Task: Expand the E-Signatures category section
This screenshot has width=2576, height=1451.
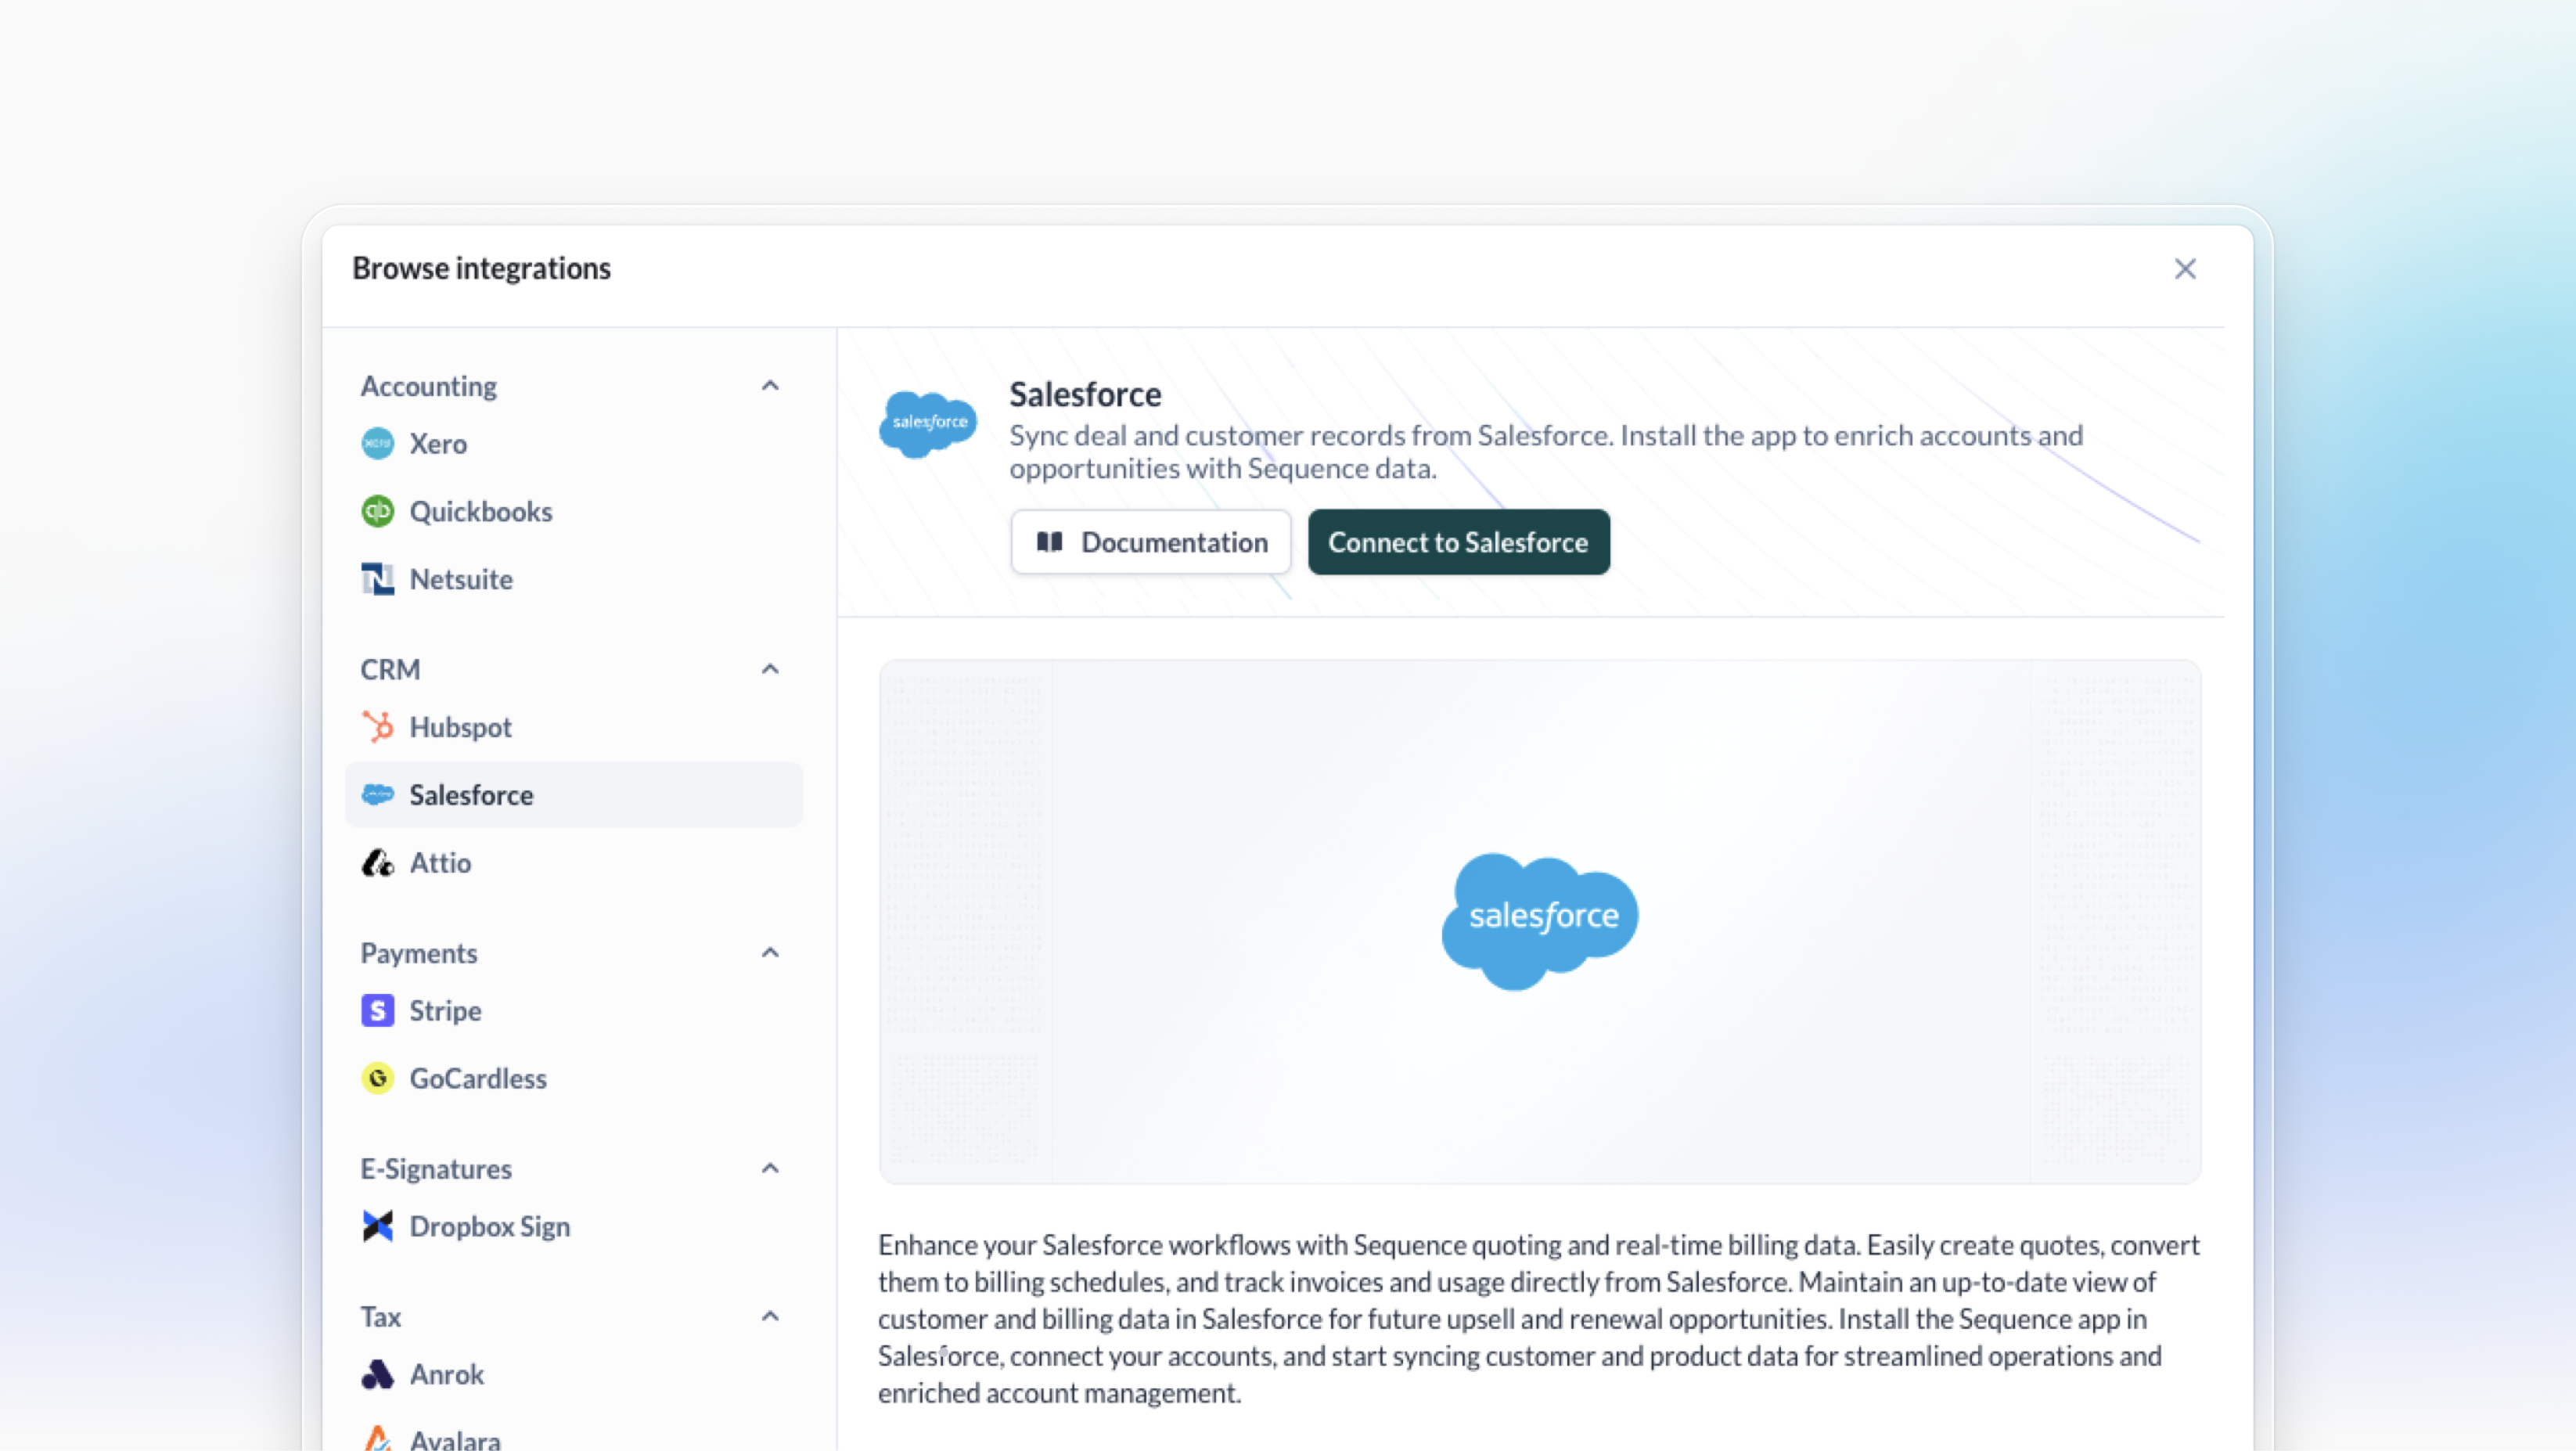Action: pos(772,1168)
